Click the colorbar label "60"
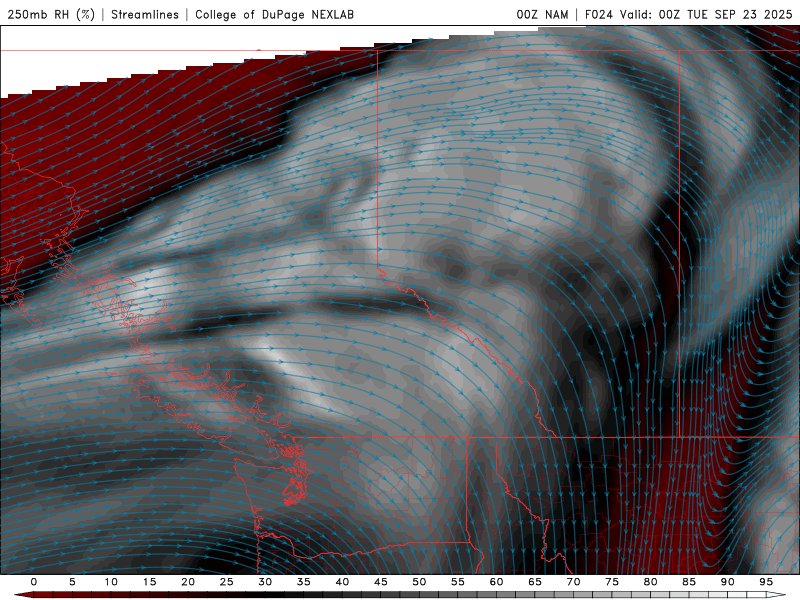This screenshot has width=800, height=600. (x=496, y=582)
